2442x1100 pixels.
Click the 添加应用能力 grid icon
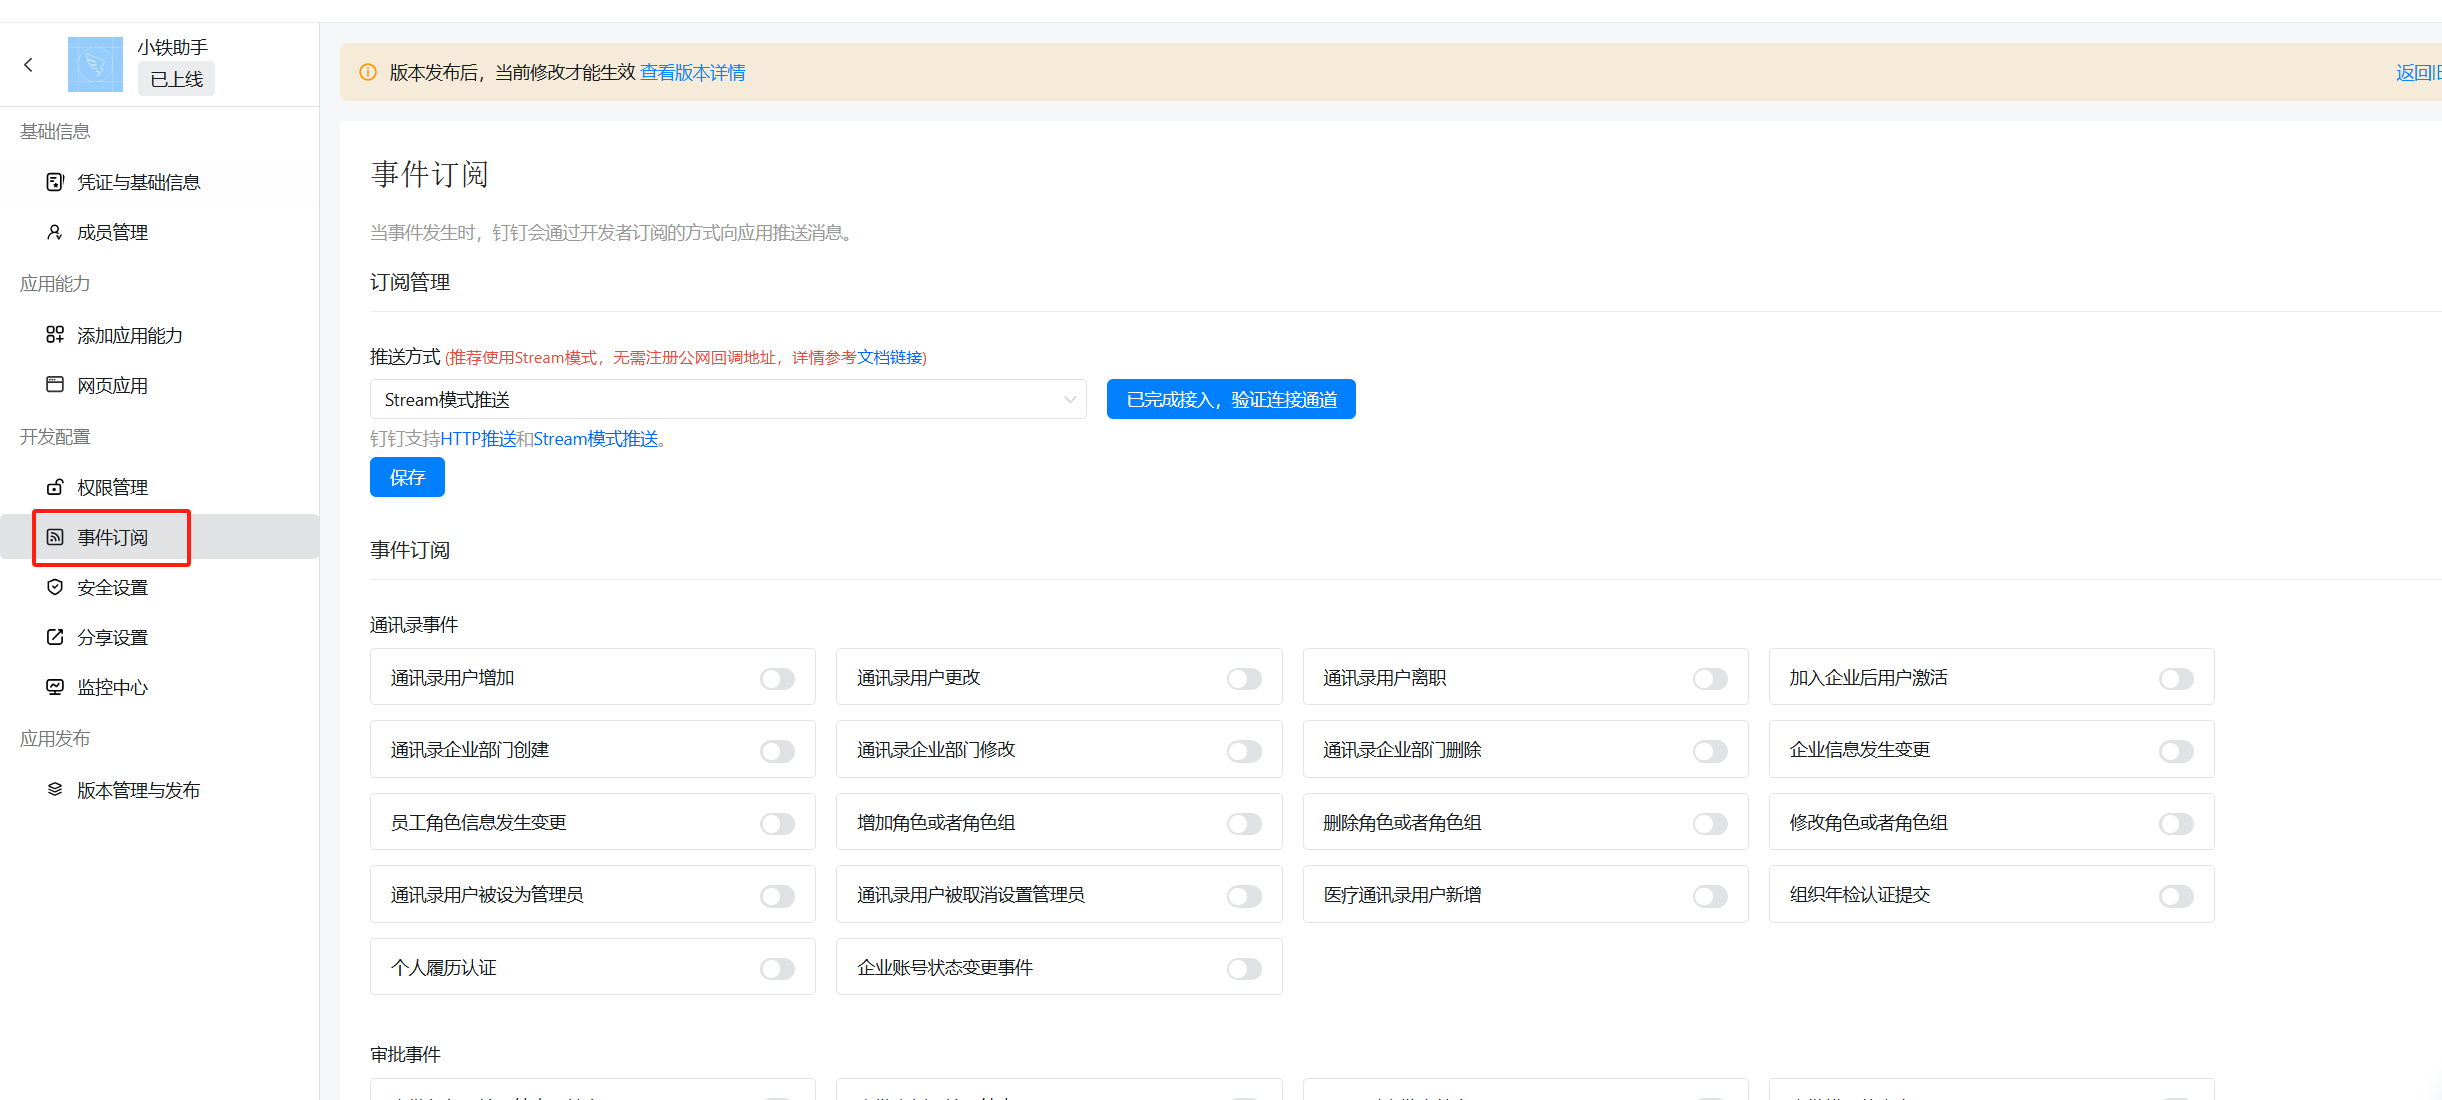click(x=55, y=335)
